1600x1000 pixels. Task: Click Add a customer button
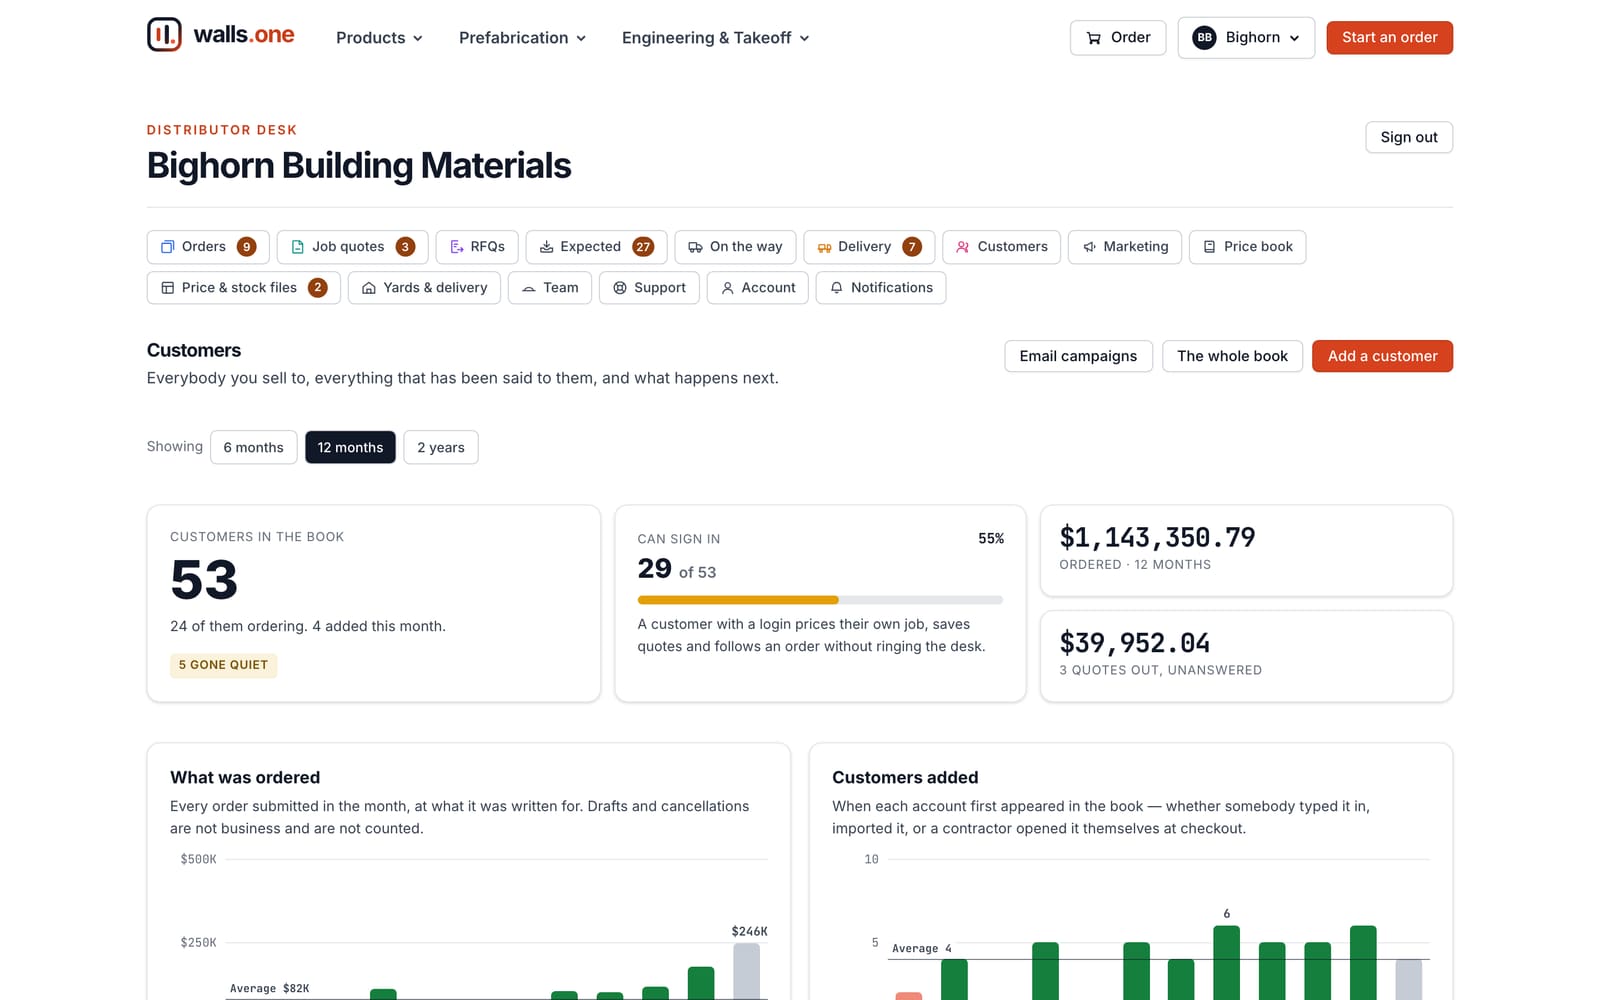[x=1382, y=356]
